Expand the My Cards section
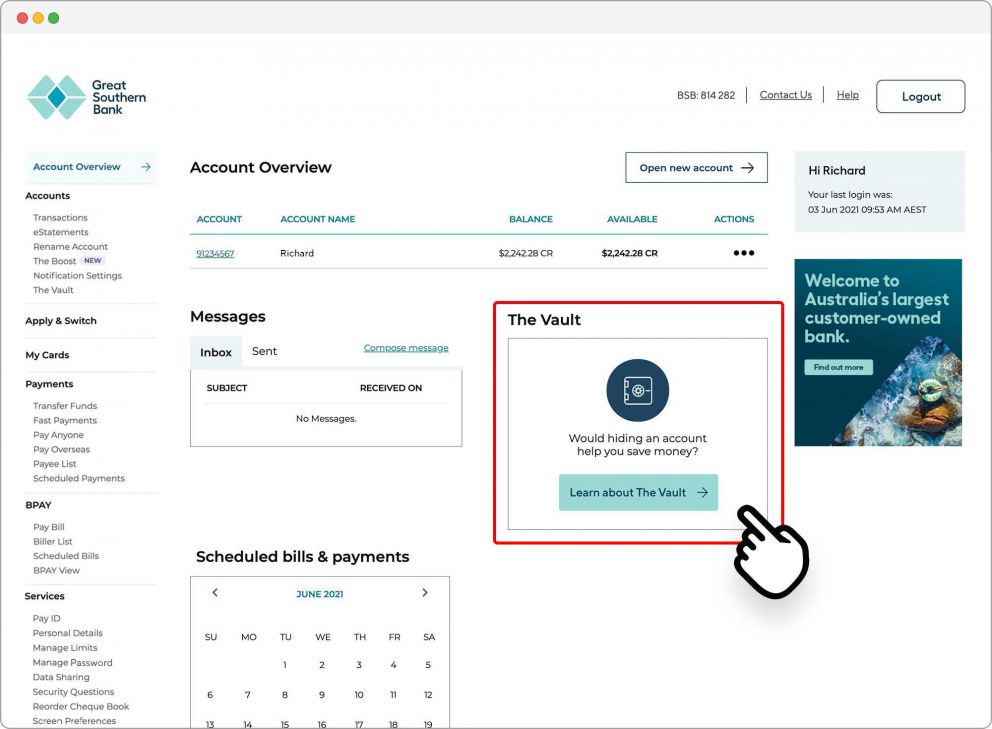Viewport: 992px width, 729px height. pyautogui.click(x=47, y=355)
